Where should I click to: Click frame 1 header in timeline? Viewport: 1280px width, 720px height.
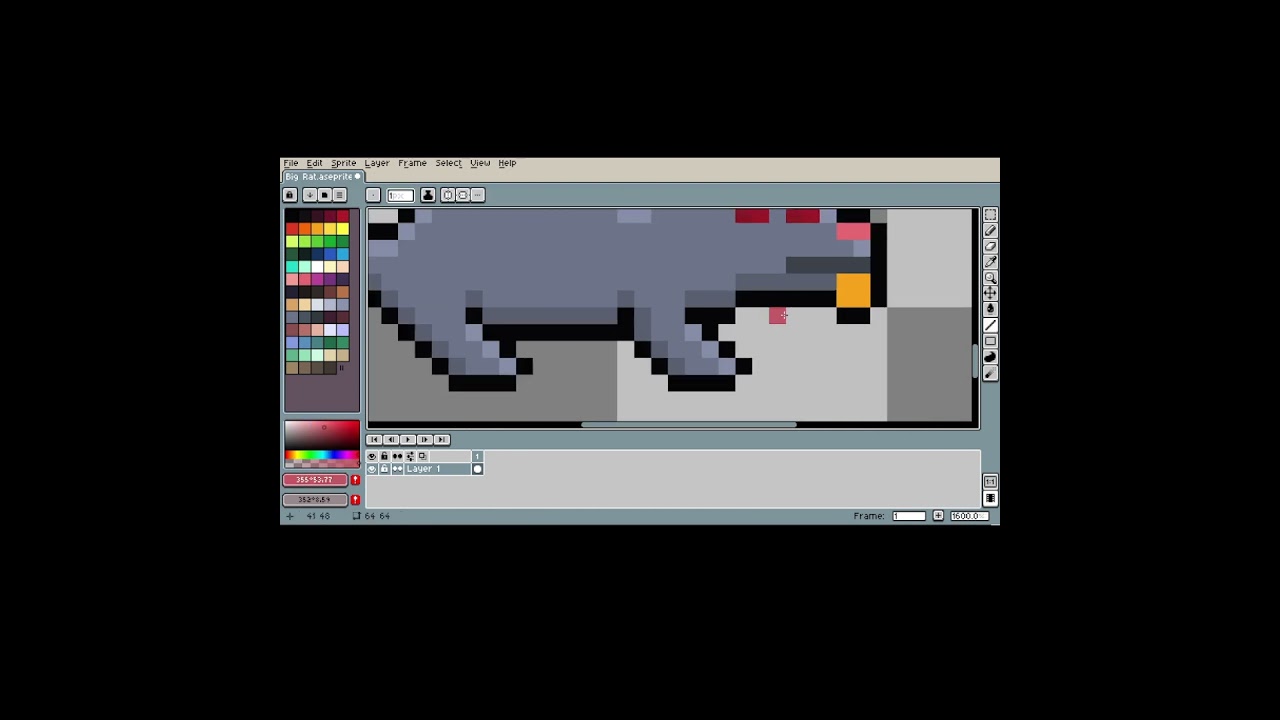coord(477,456)
